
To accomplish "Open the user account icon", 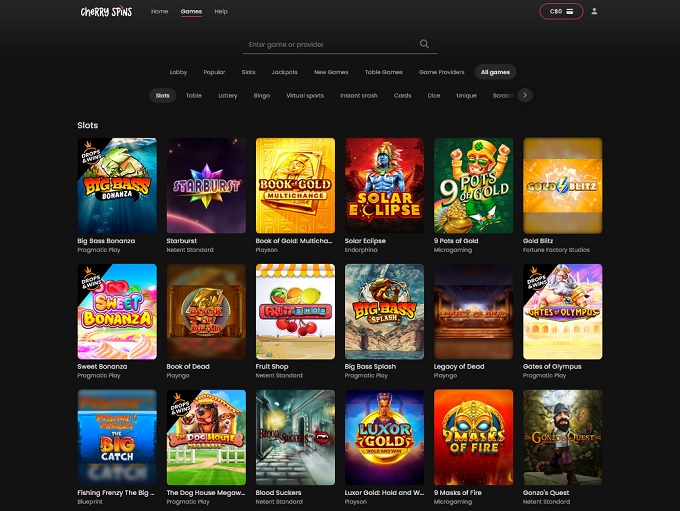I will 594,12.
